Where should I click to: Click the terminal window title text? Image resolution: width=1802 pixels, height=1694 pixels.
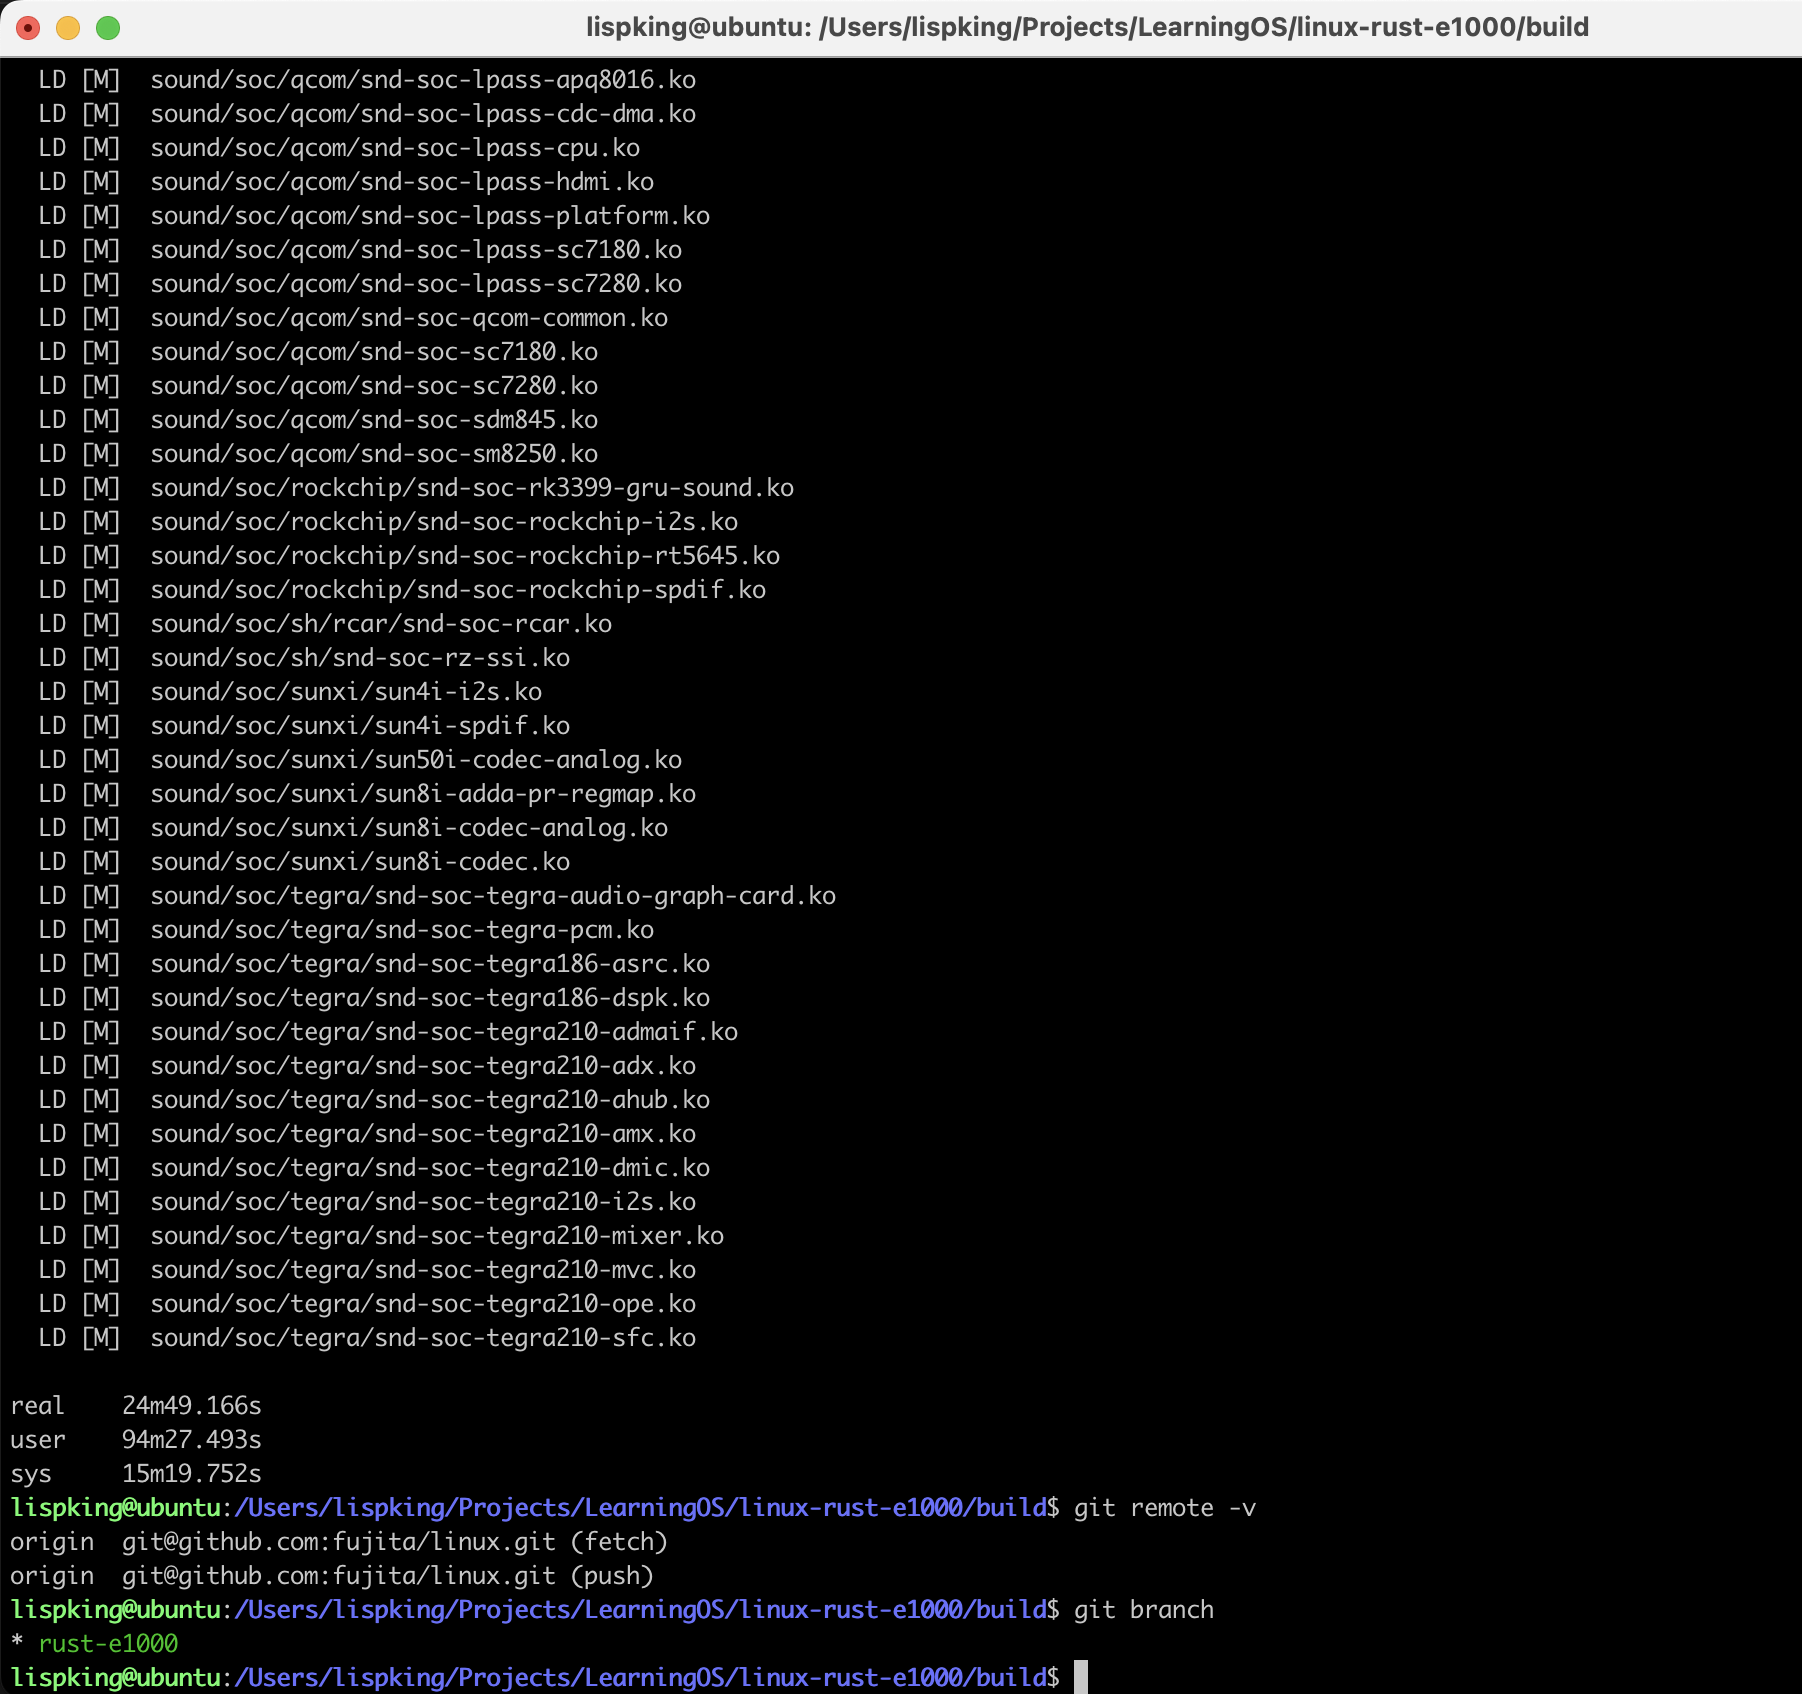pyautogui.click(x=1087, y=27)
